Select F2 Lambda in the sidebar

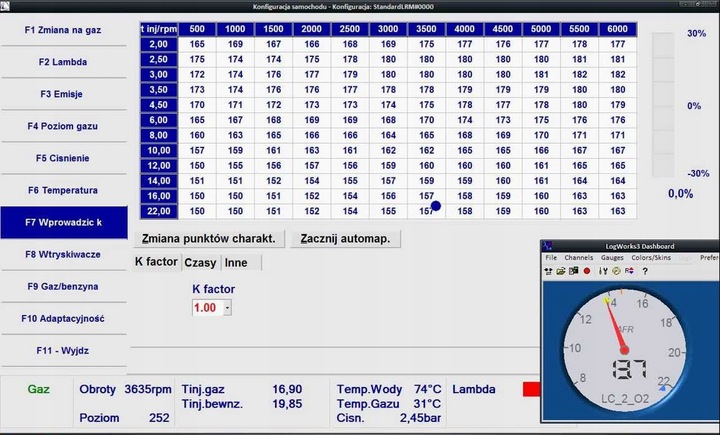(63, 62)
